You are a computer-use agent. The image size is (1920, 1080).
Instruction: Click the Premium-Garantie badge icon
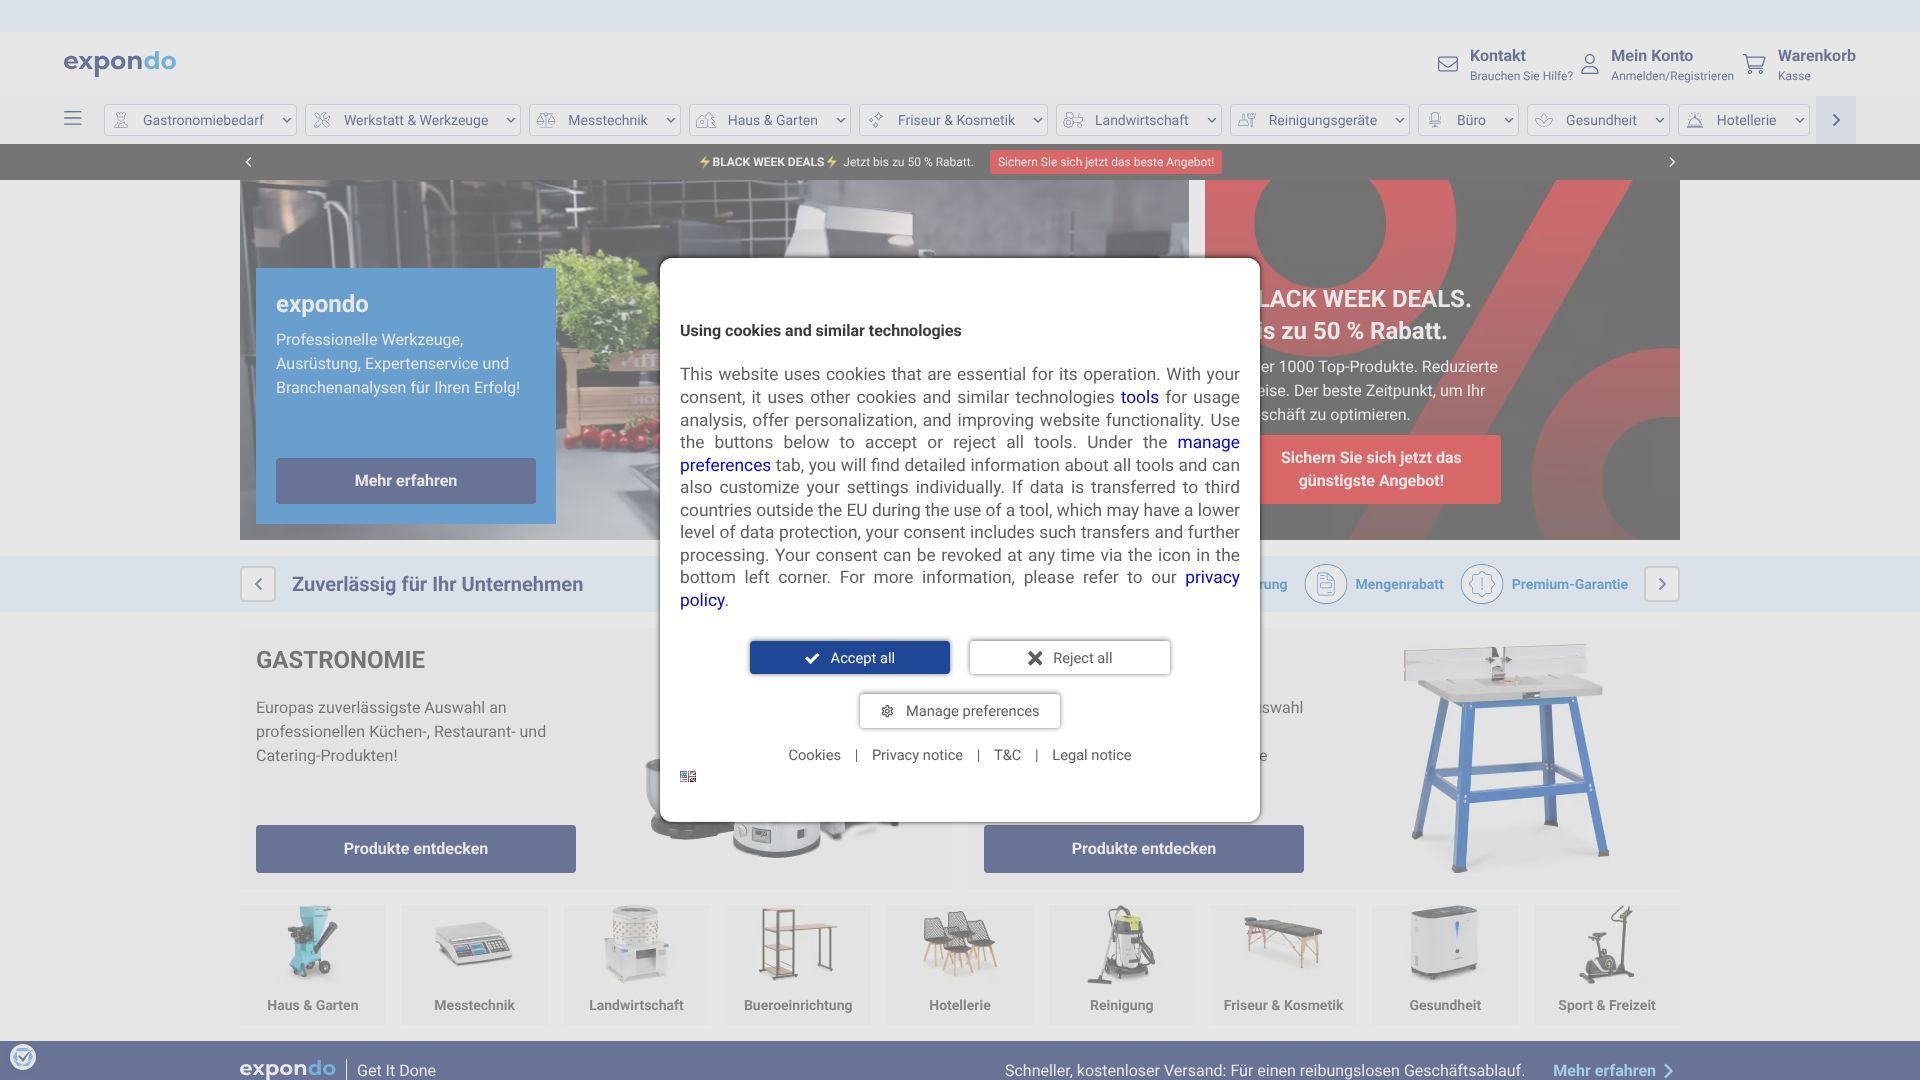coord(1481,584)
